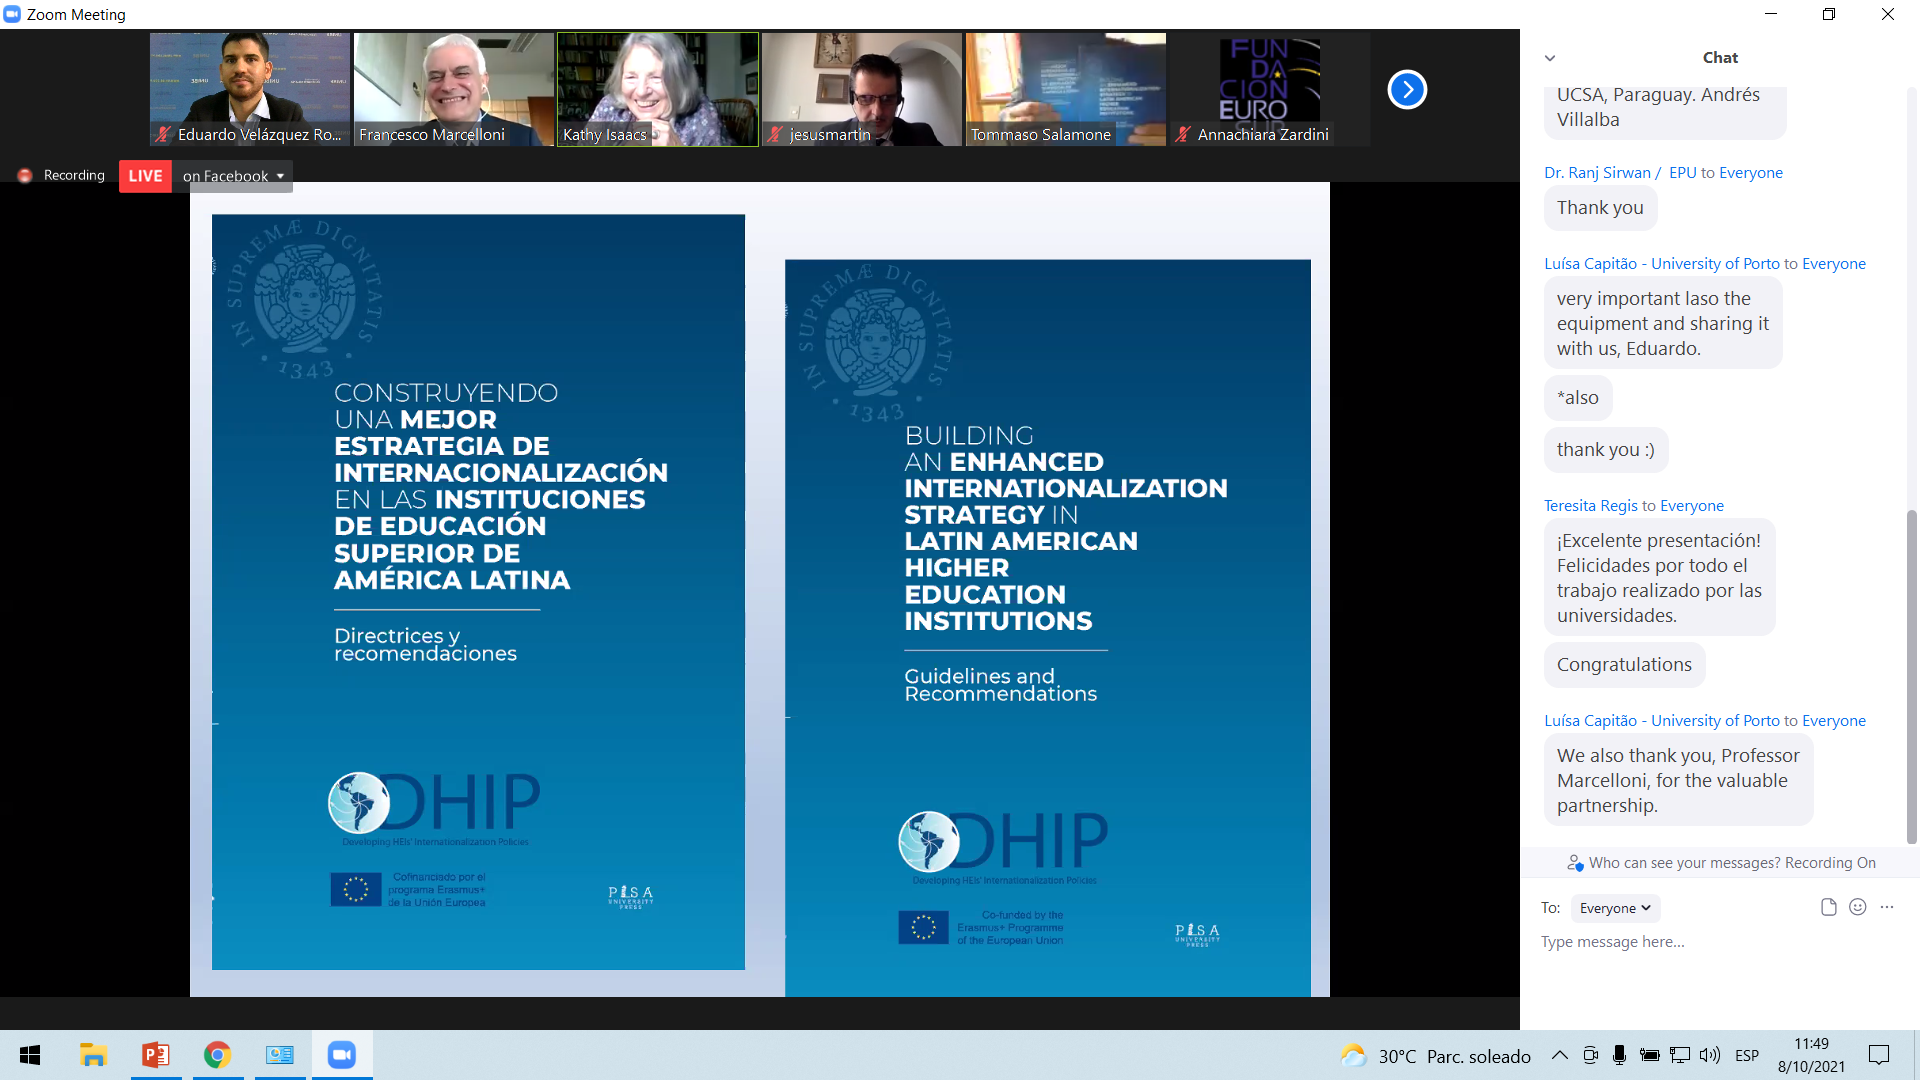1920x1080 pixels.
Task: Click the 'Who can see your messages?' link
Action: (x=1685, y=862)
